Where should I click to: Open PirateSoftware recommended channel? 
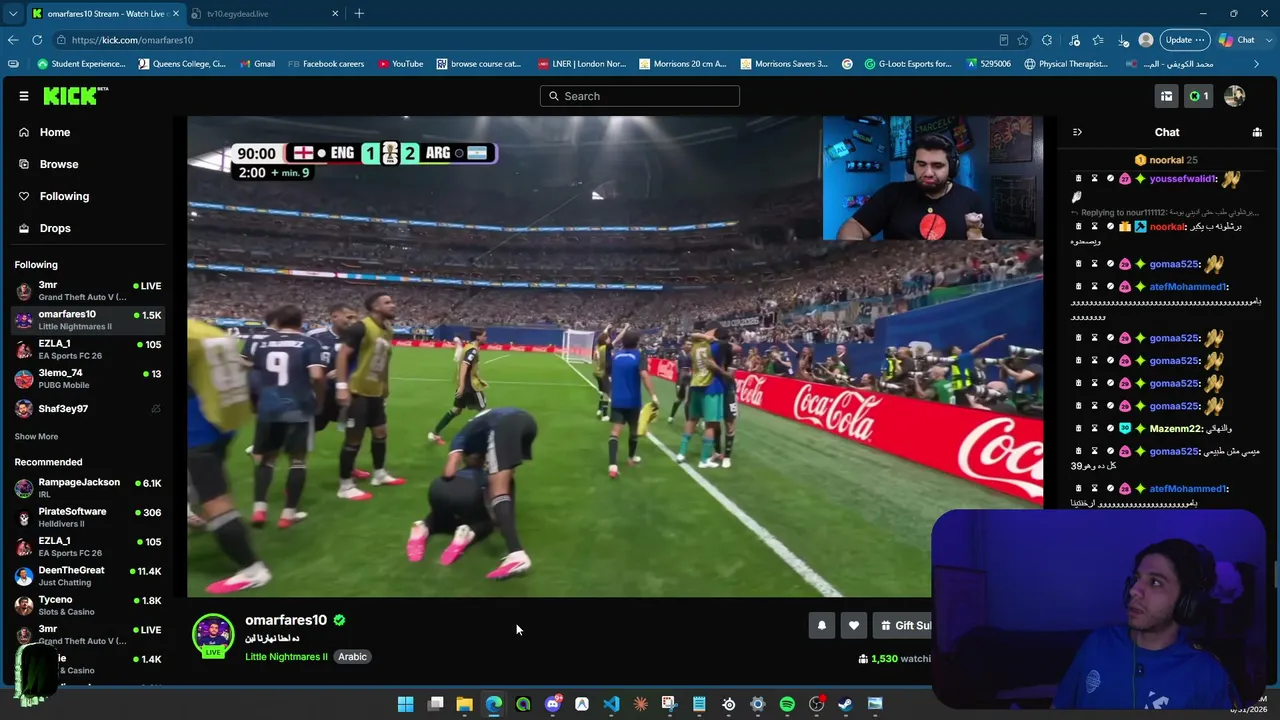click(88, 517)
